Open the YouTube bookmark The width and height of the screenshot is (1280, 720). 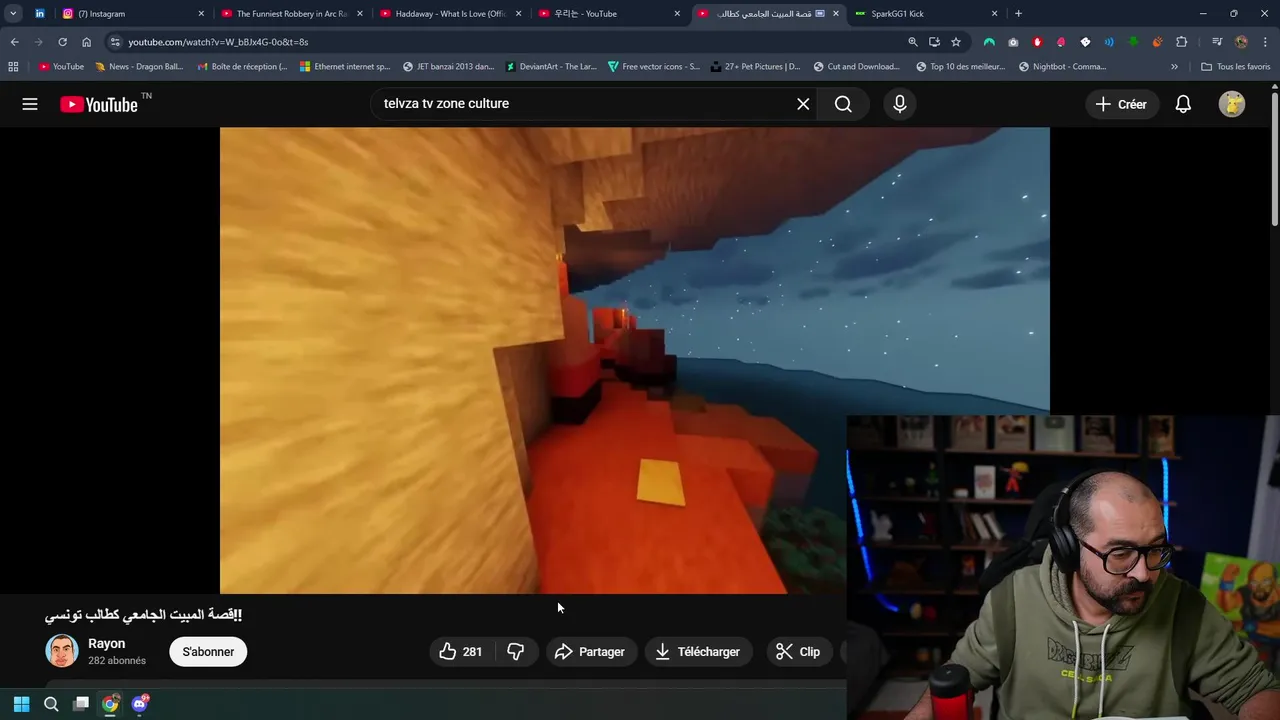click(x=61, y=67)
